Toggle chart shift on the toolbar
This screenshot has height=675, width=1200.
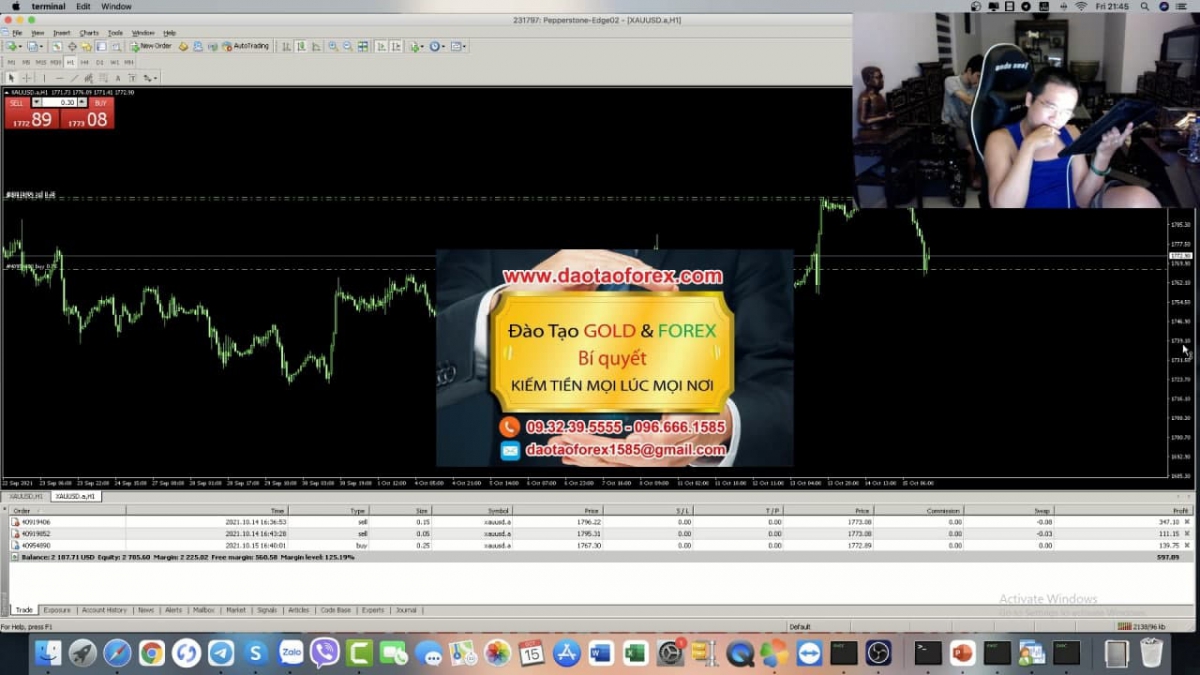coord(396,46)
